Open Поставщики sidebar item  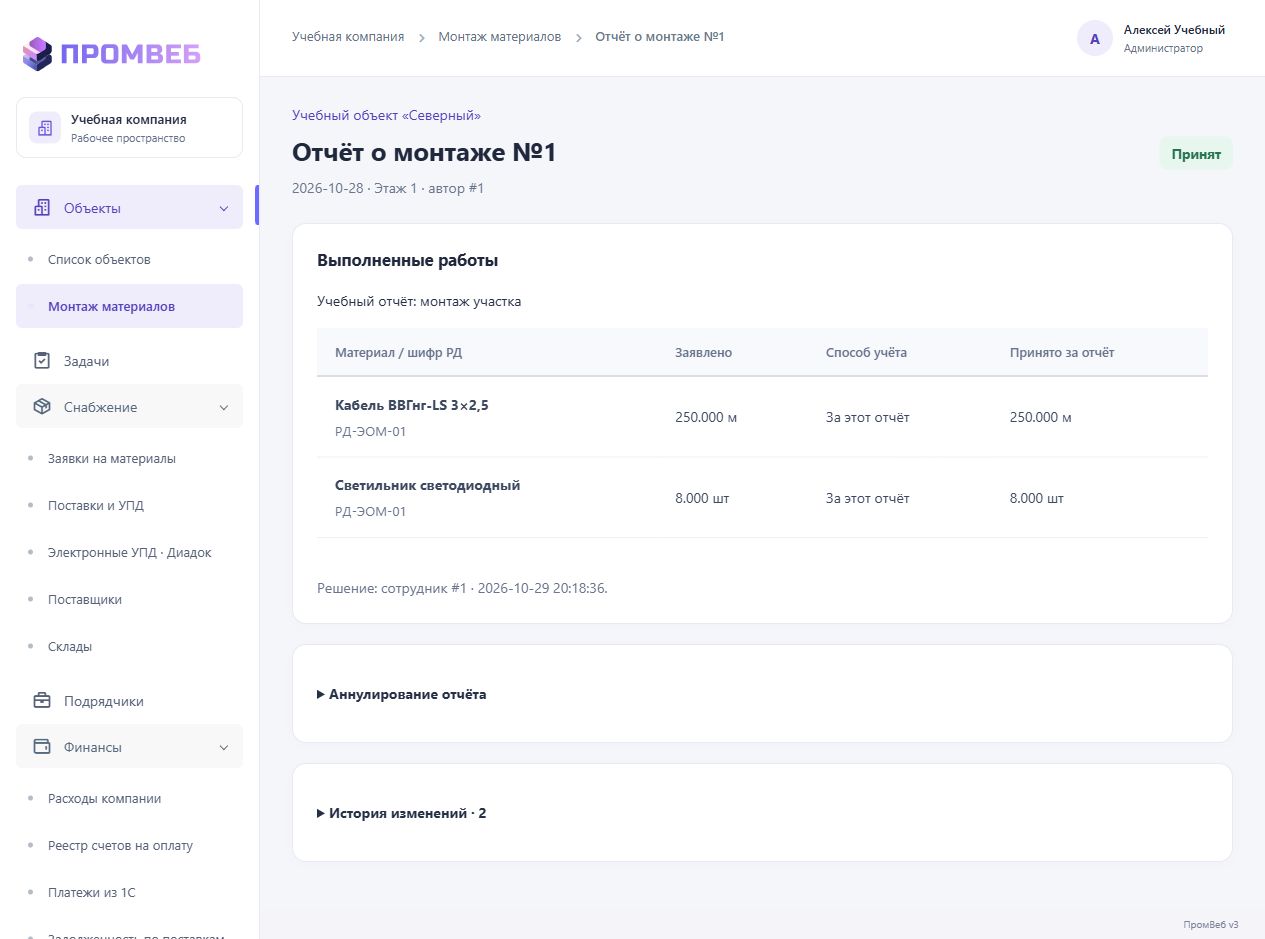[85, 599]
